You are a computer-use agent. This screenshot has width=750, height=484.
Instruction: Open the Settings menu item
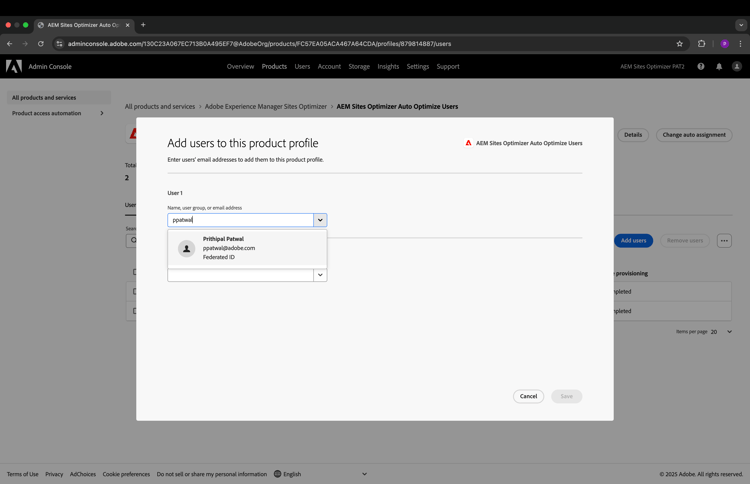coord(418,66)
